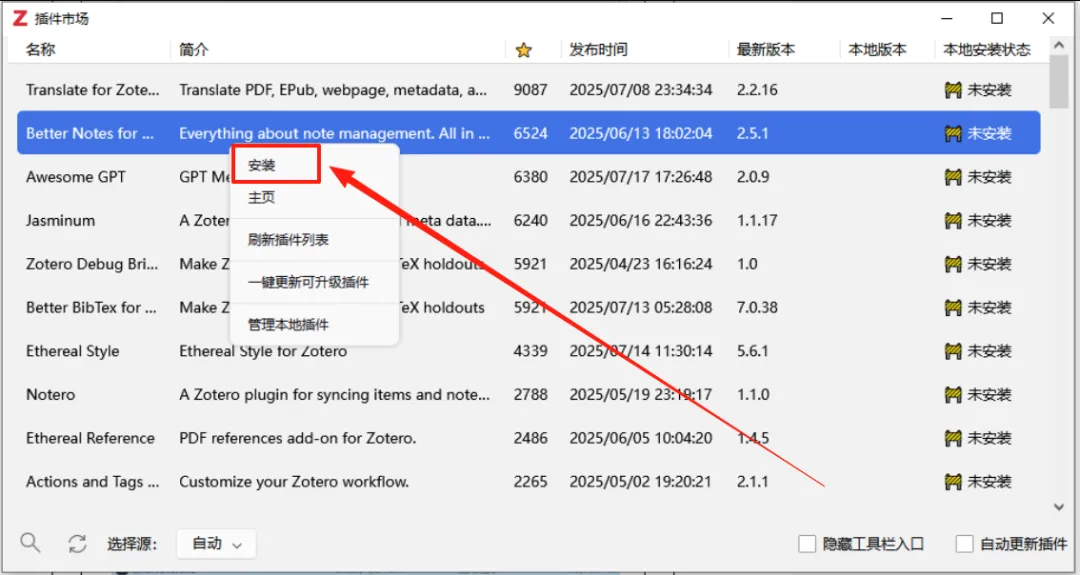Click not-installed icon in Better Notes row
Viewport: 1080px width, 575px height.
[x=953, y=134]
